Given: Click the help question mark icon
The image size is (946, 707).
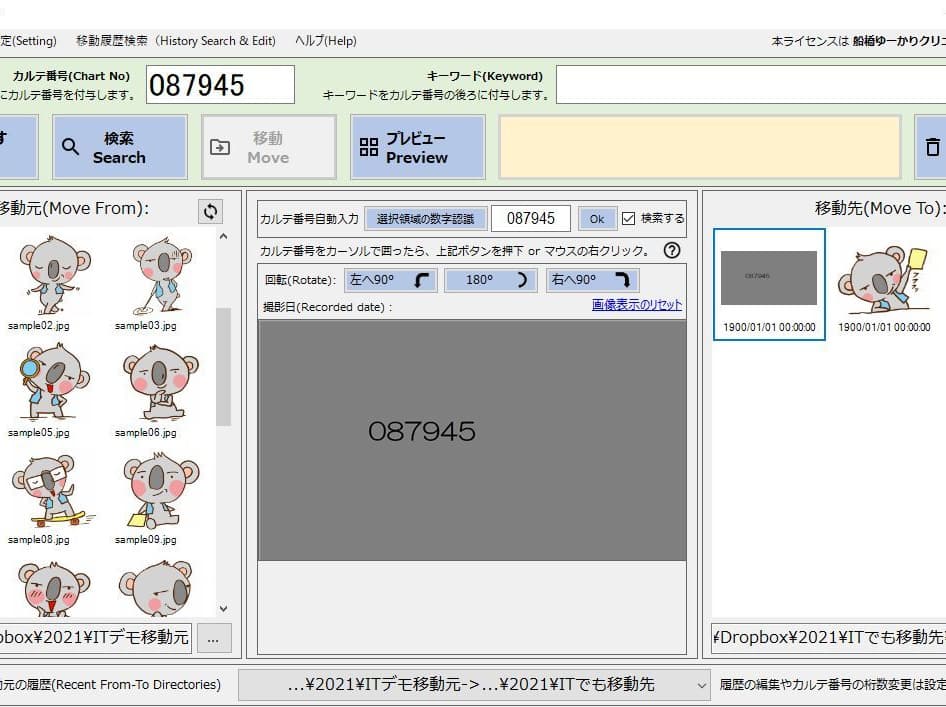Looking at the screenshot, I should [x=672, y=251].
